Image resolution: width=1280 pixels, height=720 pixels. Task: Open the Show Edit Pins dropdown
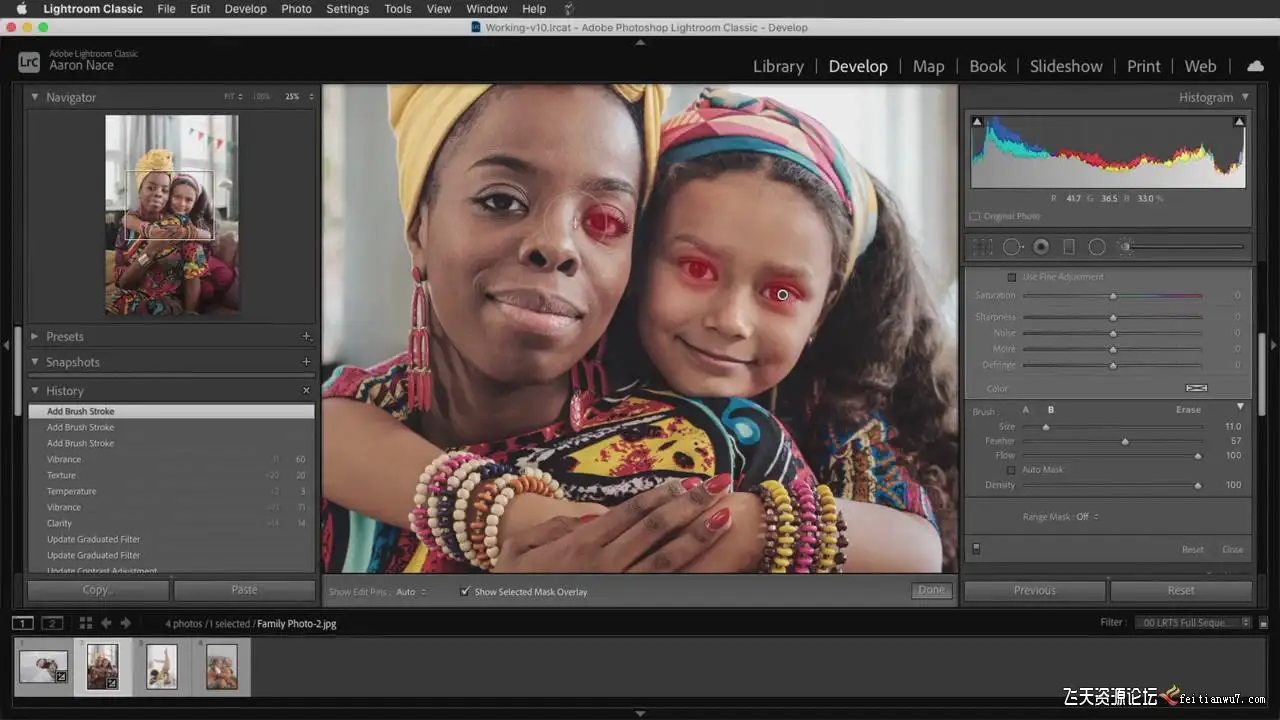[411, 592]
